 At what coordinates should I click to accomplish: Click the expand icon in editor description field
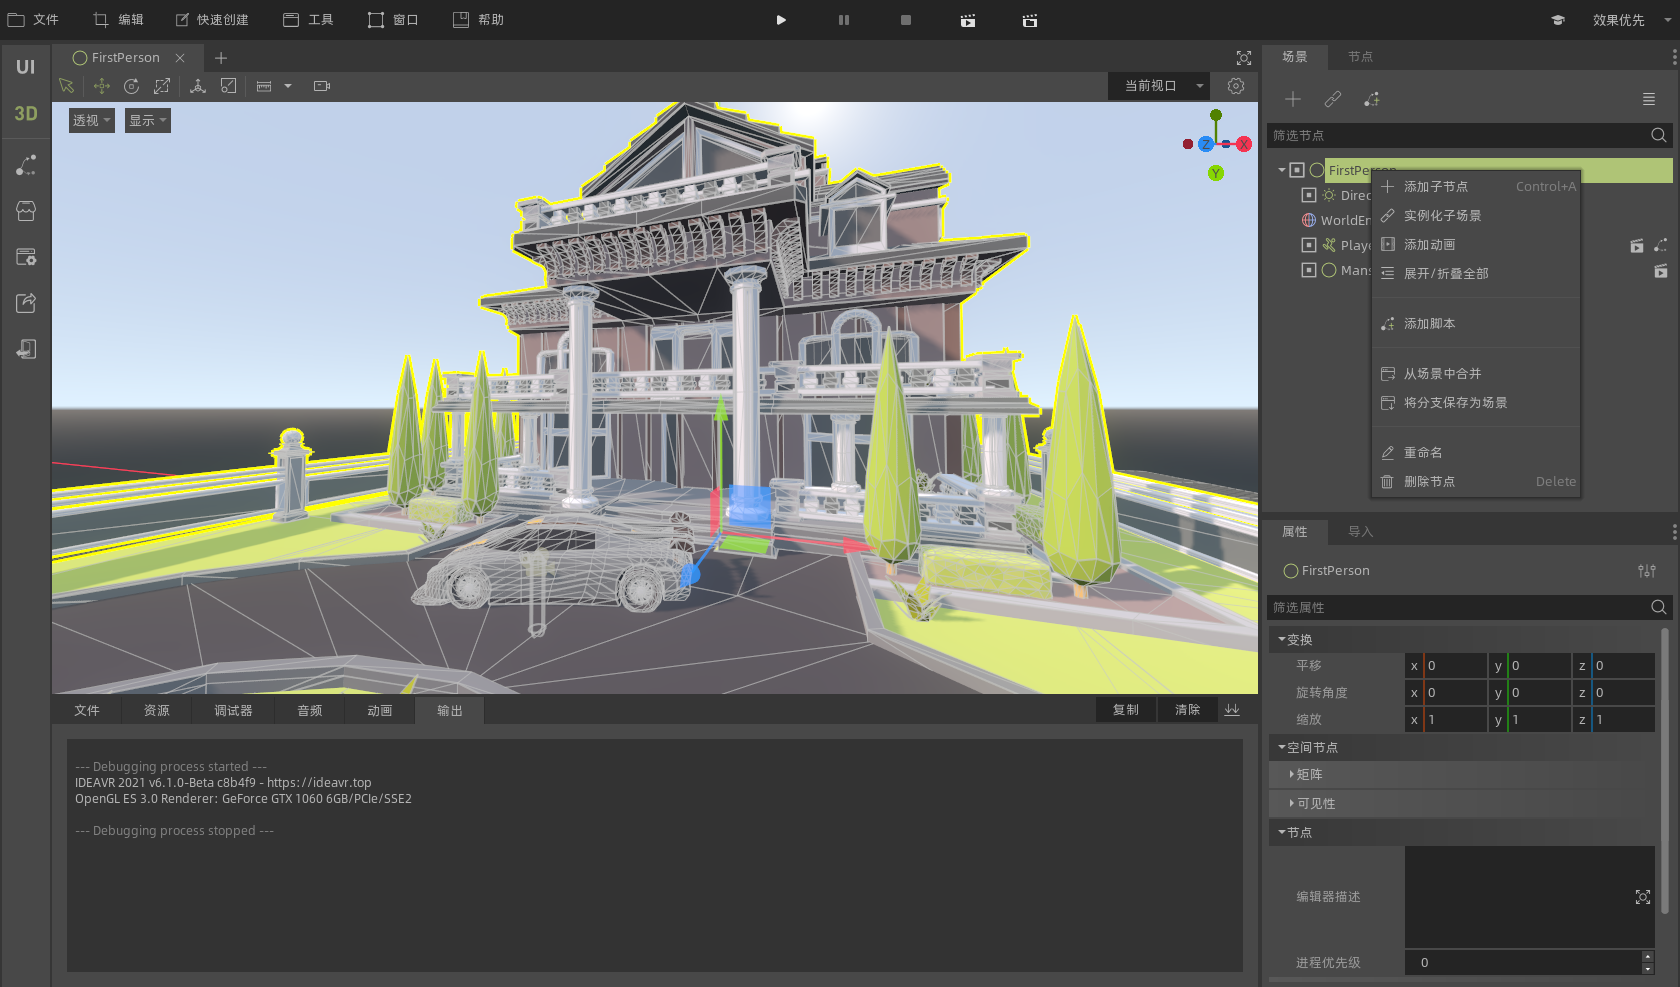[x=1643, y=897]
